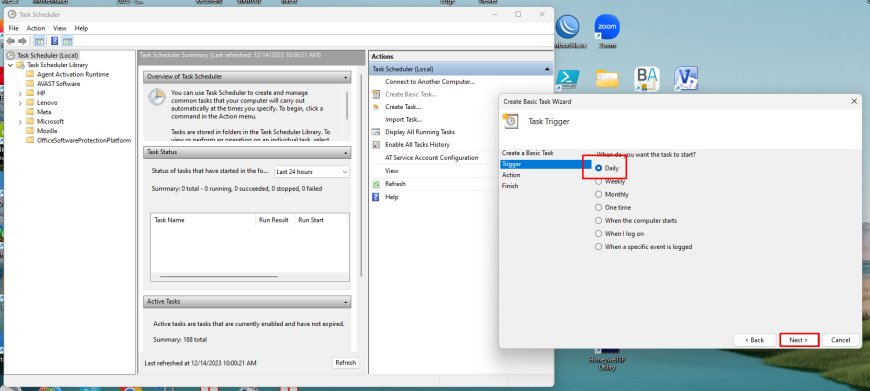Screen dimensions: 870x391
Task: Click the Next button in wizard
Action: [799, 340]
